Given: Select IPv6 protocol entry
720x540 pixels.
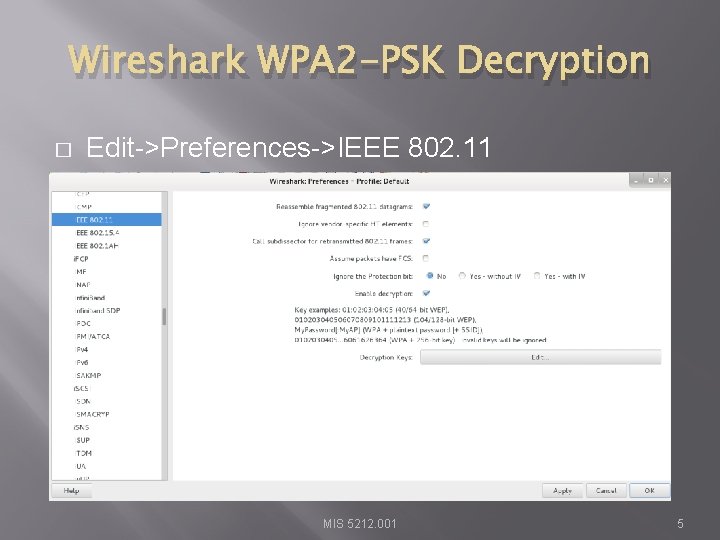Looking at the screenshot, I should tap(107, 362).
